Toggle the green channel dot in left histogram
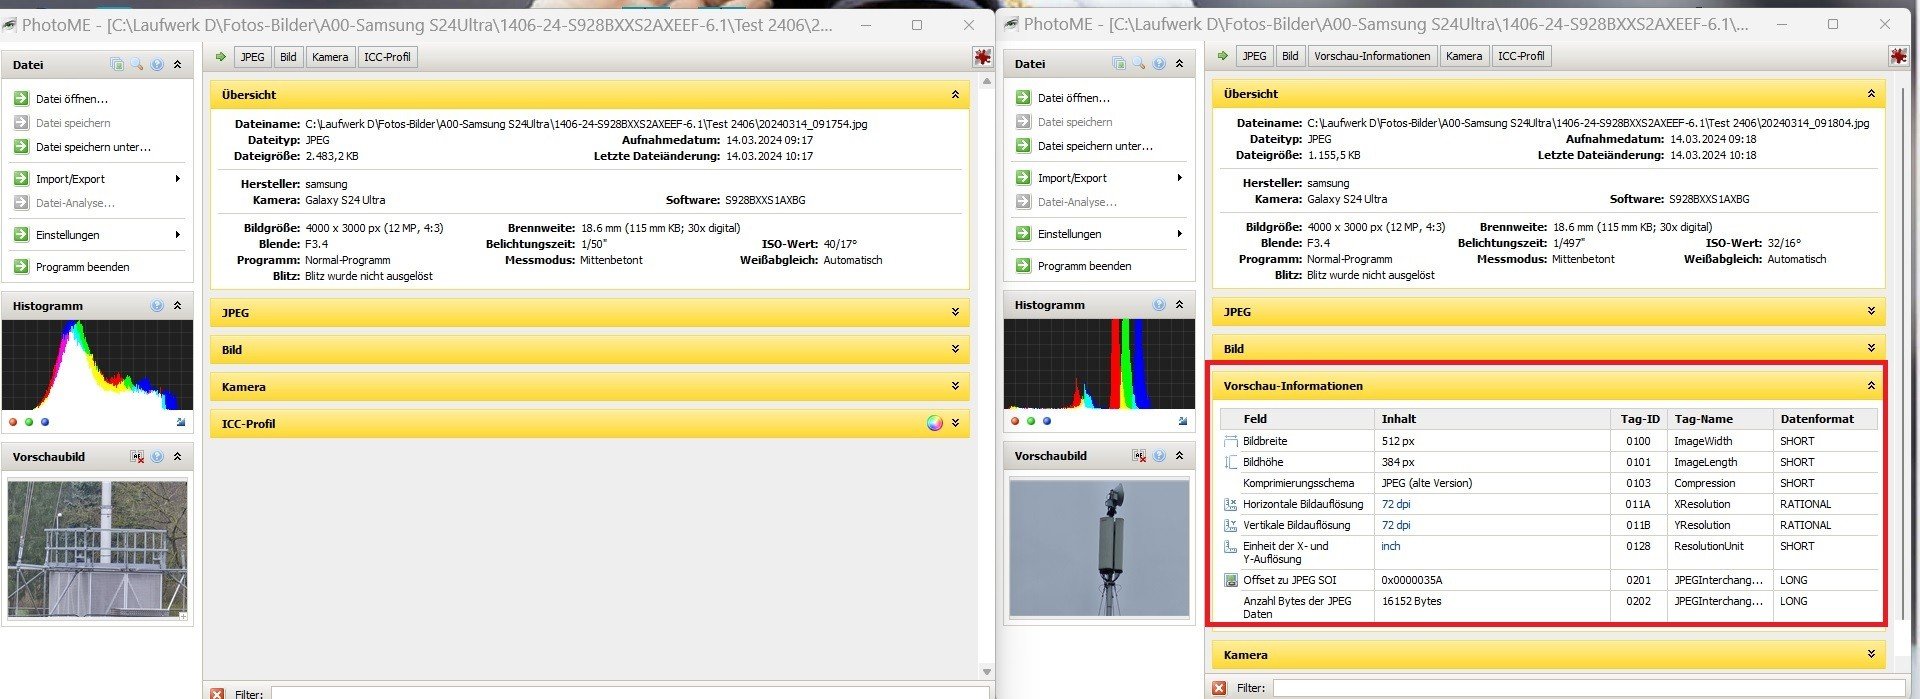The image size is (1920, 699). [29, 422]
